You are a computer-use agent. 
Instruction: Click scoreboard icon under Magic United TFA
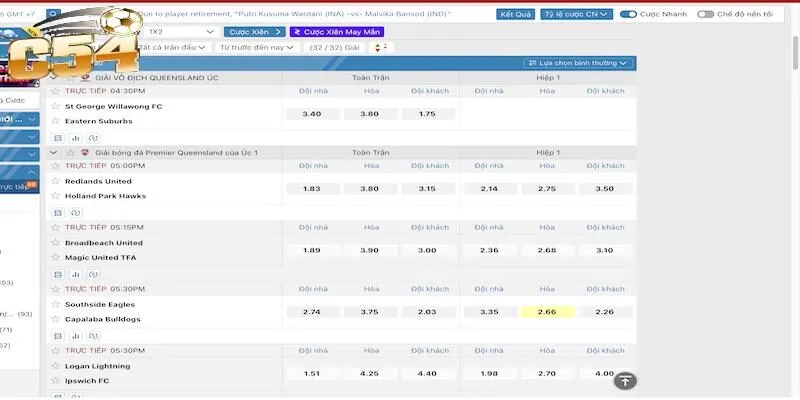58,274
